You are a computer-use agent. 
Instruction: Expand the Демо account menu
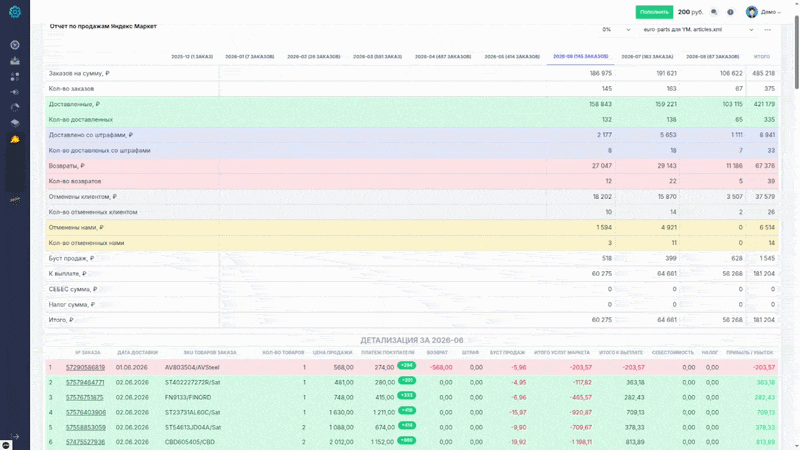[770, 12]
